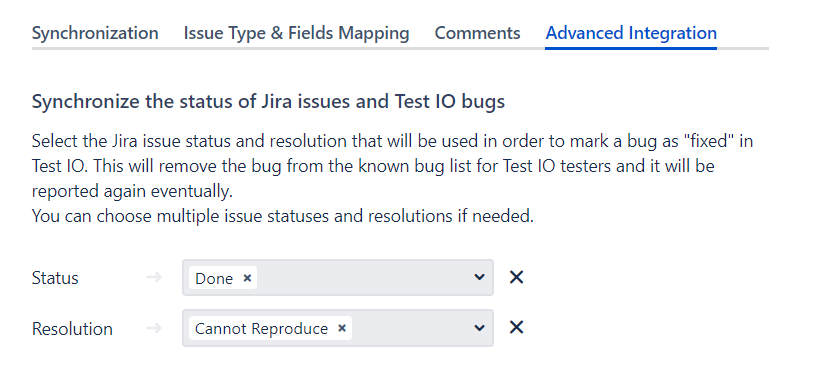Image resolution: width=813 pixels, height=370 pixels.
Task: Select the Advanced Integration tab
Action: [631, 33]
